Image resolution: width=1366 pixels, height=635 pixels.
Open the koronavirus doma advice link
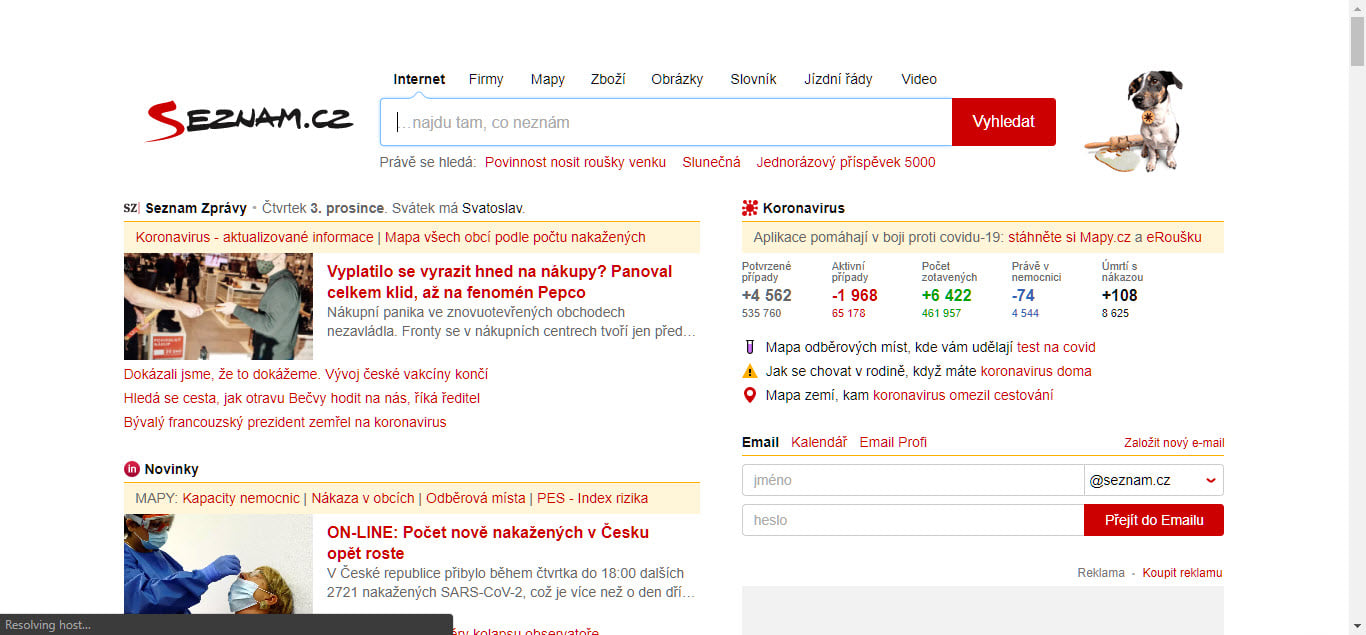coord(1036,371)
